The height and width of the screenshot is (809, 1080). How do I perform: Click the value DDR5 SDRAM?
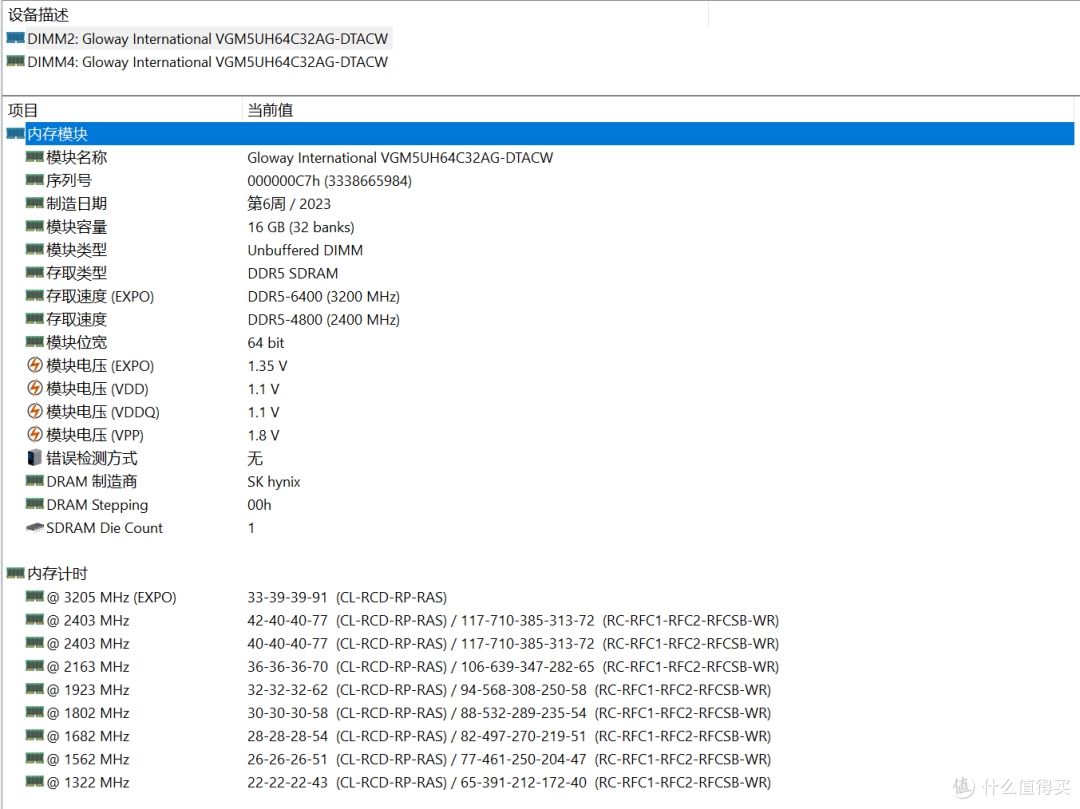[x=293, y=273]
